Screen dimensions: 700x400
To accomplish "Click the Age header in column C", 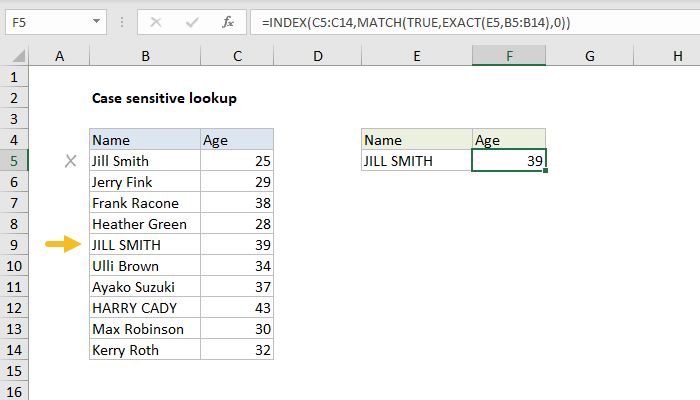I will click(x=236, y=140).
